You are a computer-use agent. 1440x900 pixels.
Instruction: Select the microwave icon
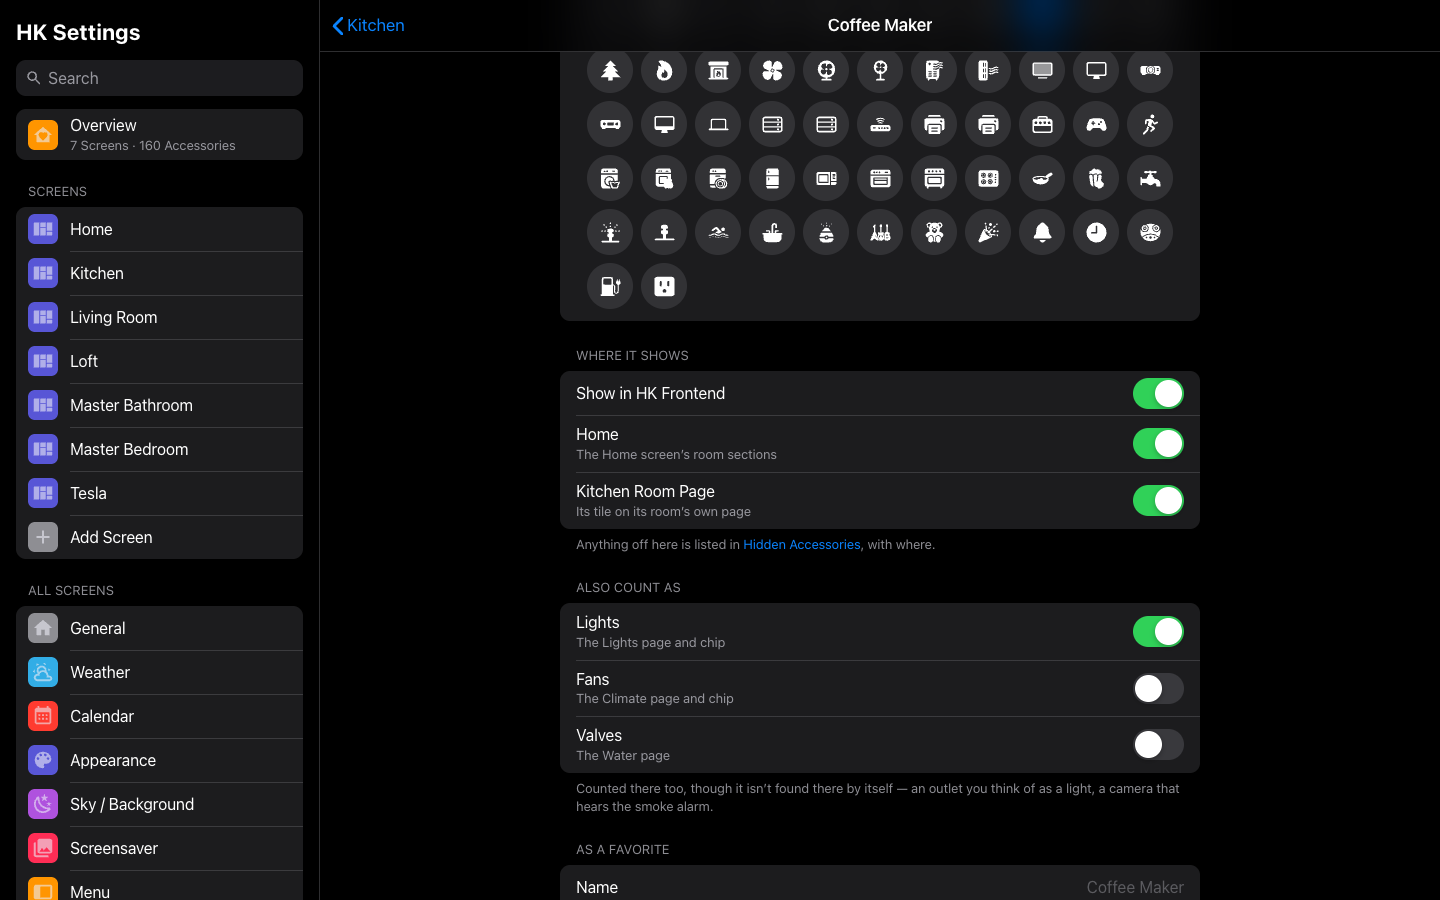826,178
